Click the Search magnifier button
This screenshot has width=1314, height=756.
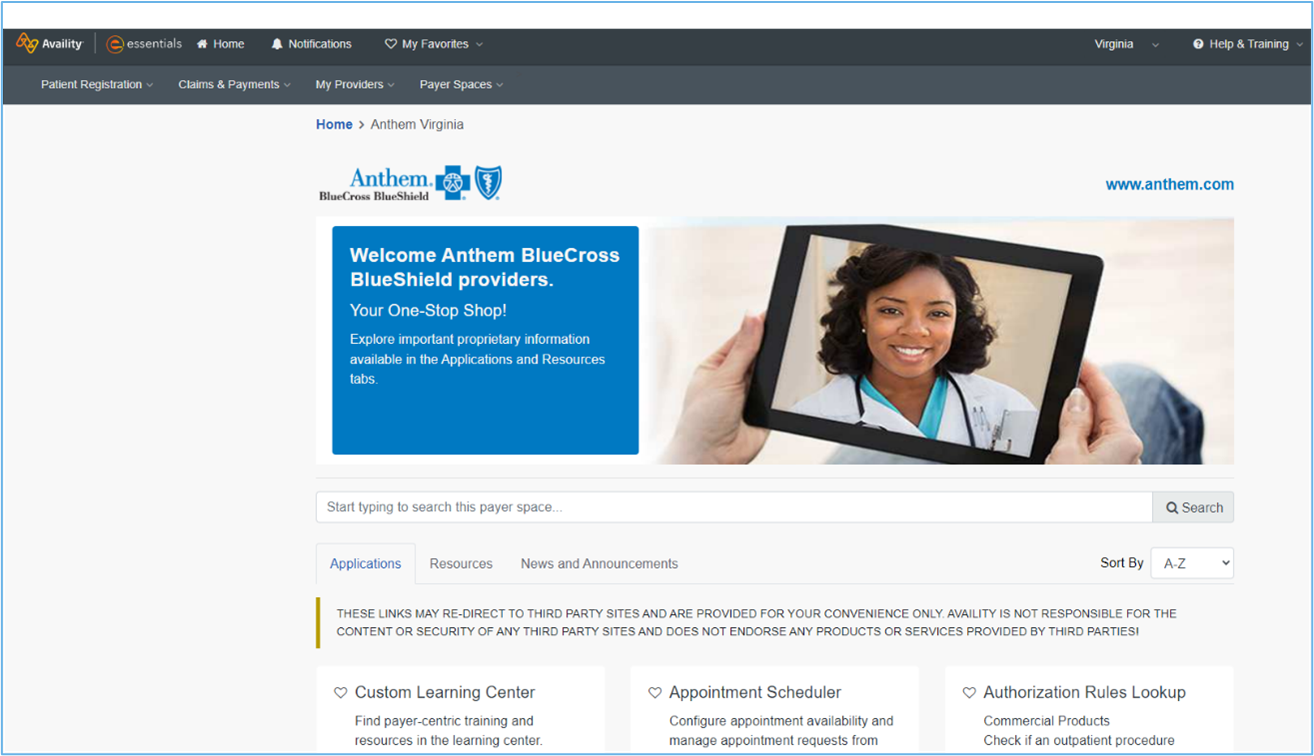click(x=1192, y=507)
